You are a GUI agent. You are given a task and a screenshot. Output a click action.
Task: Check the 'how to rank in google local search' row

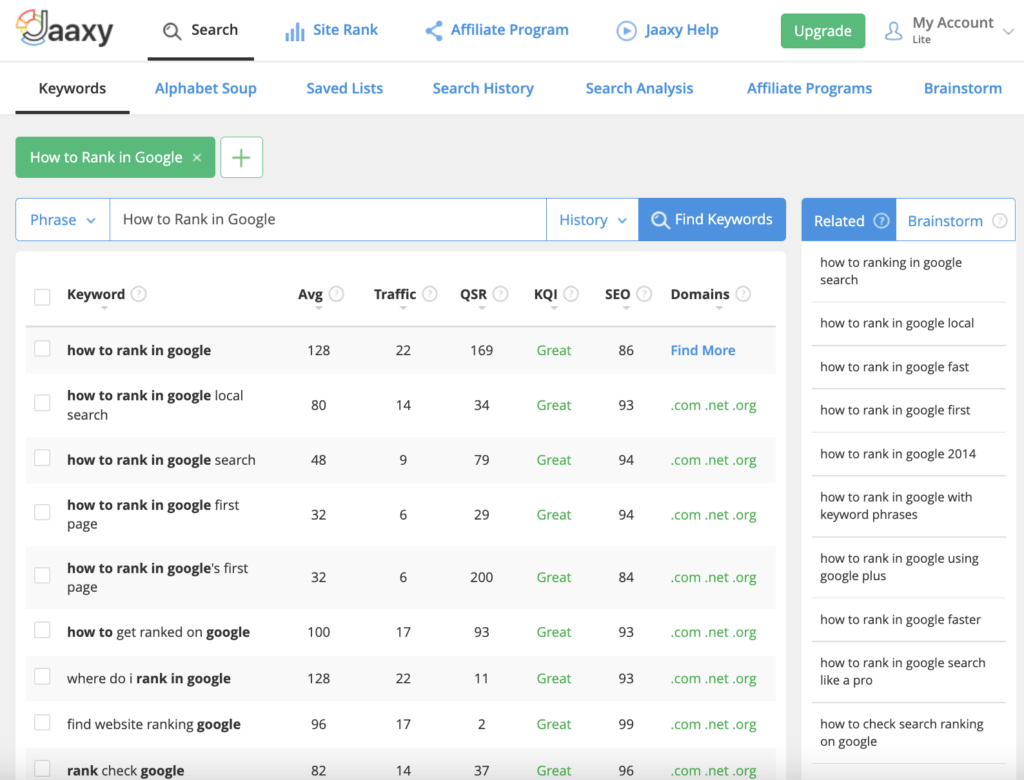click(x=42, y=402)
